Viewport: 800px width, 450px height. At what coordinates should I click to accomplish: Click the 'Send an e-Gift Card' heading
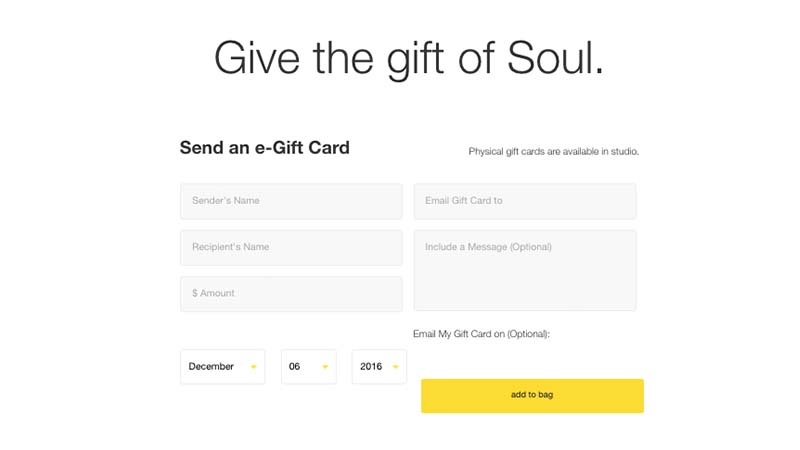click(265, 147)
